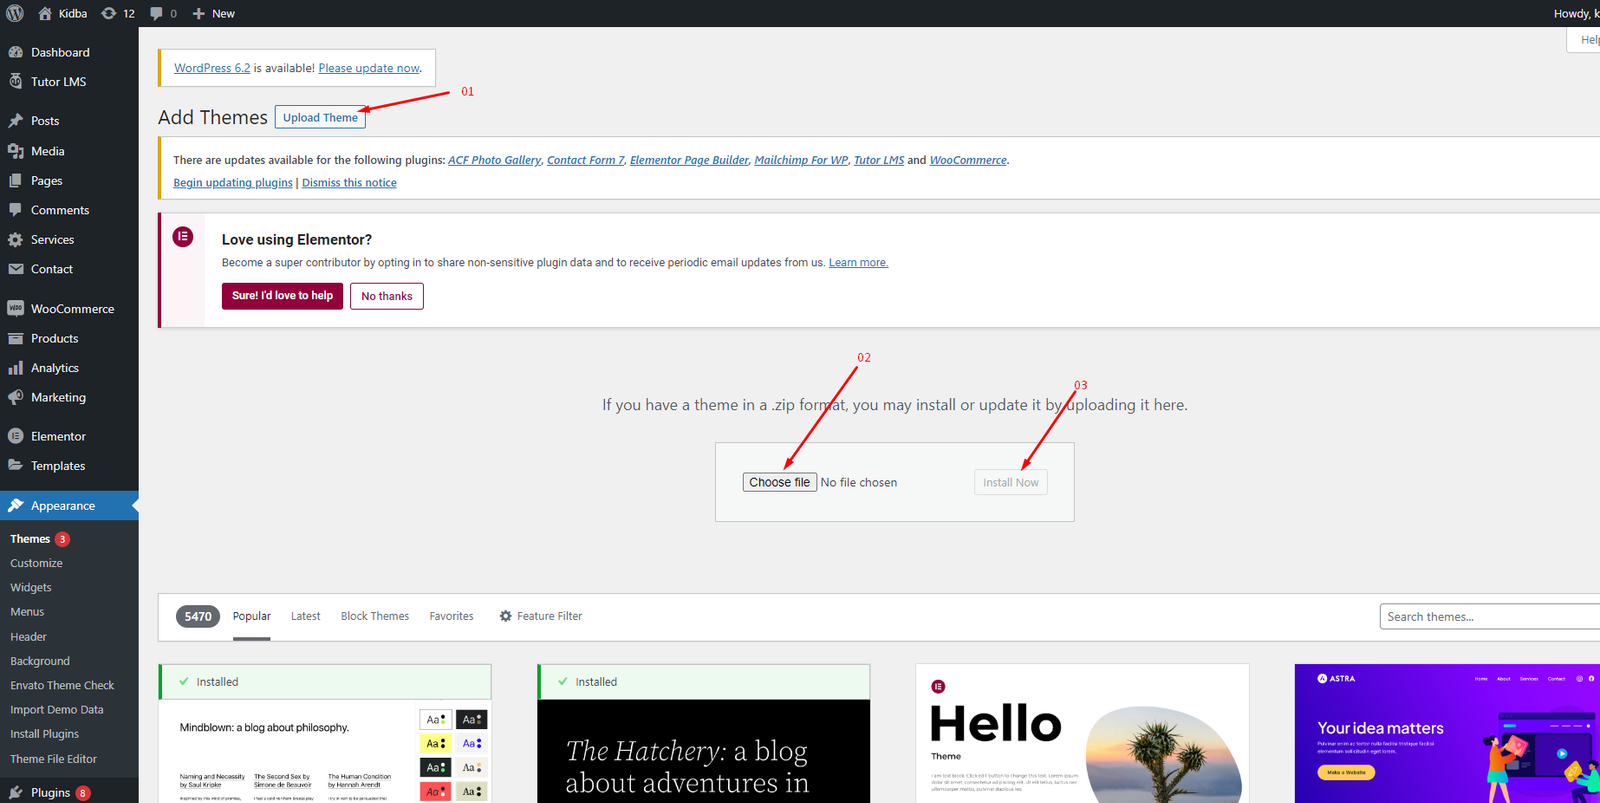Click the Upload Theme button

click(320, 117)
